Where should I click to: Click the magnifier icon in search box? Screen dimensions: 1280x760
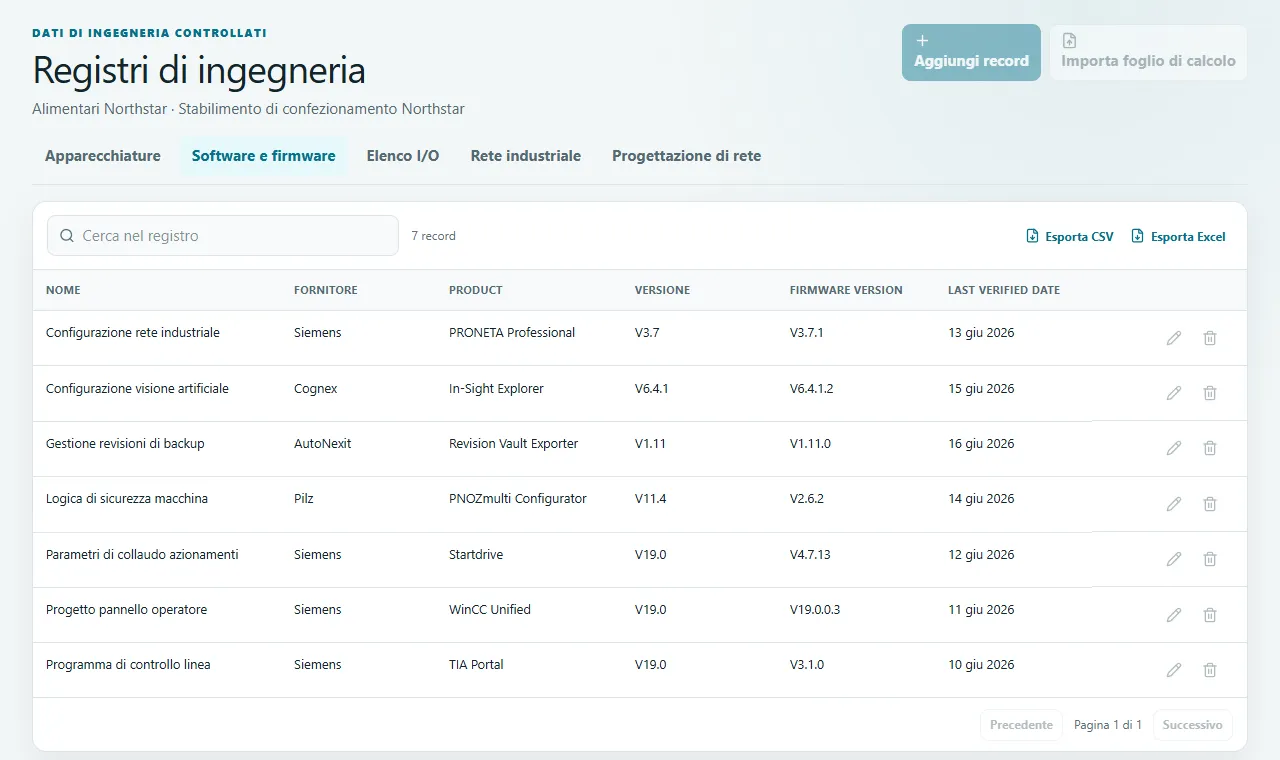click(67, 236)
